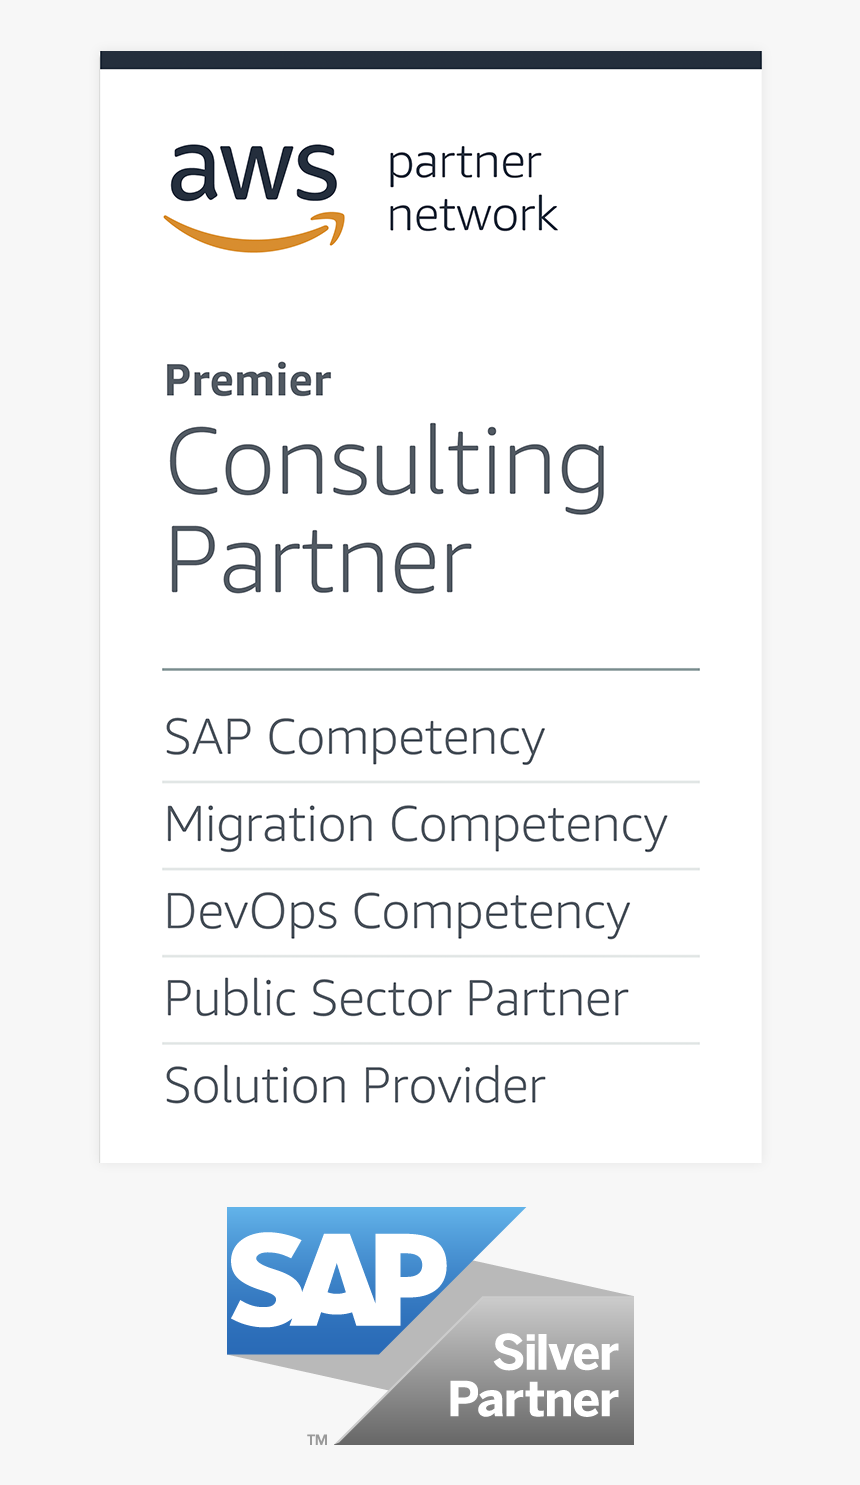Choose the DevOps Competency entry
The height and width of the screenshot is (1485, 860).
click(x=397, y=912)
